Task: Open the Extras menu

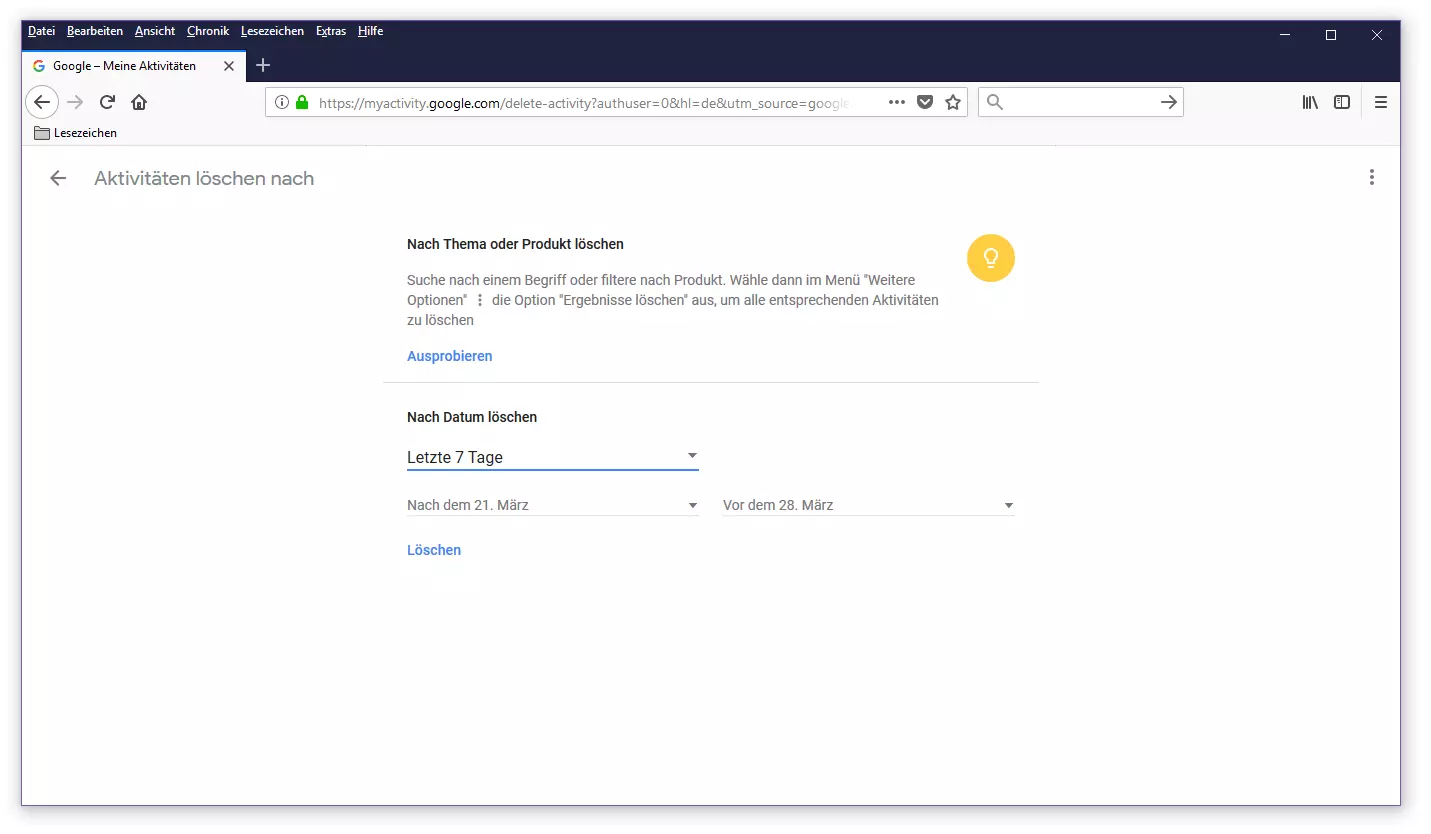Action: [331, 31]
